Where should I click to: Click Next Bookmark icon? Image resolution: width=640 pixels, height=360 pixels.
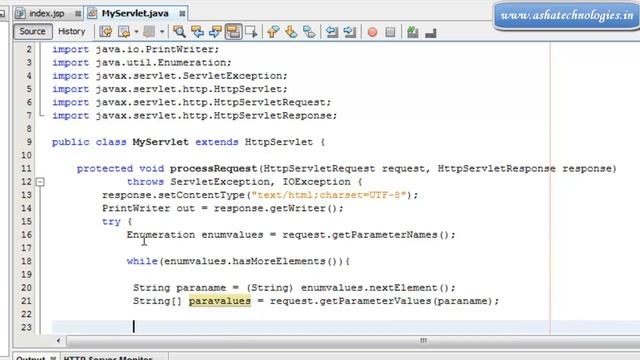291,32
